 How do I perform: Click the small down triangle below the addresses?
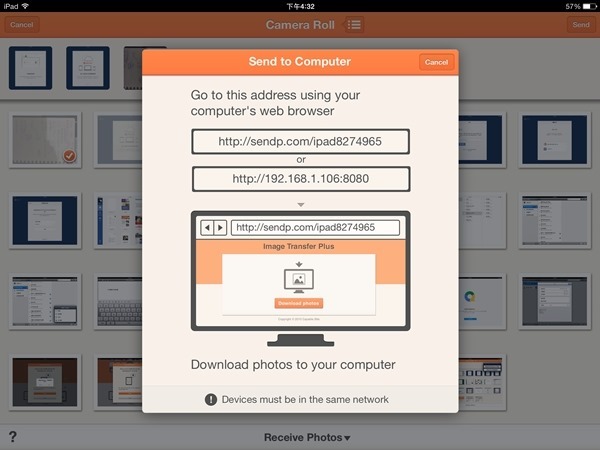pyautogui.click(x=300, y=203)
